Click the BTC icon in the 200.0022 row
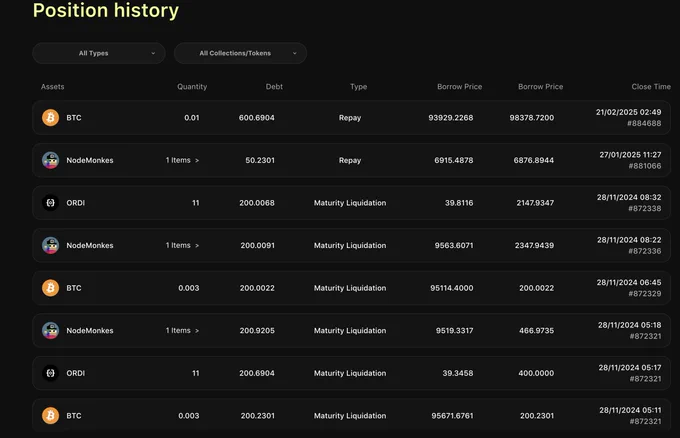This screenshot has height=438, width=680. click(50, 288)
